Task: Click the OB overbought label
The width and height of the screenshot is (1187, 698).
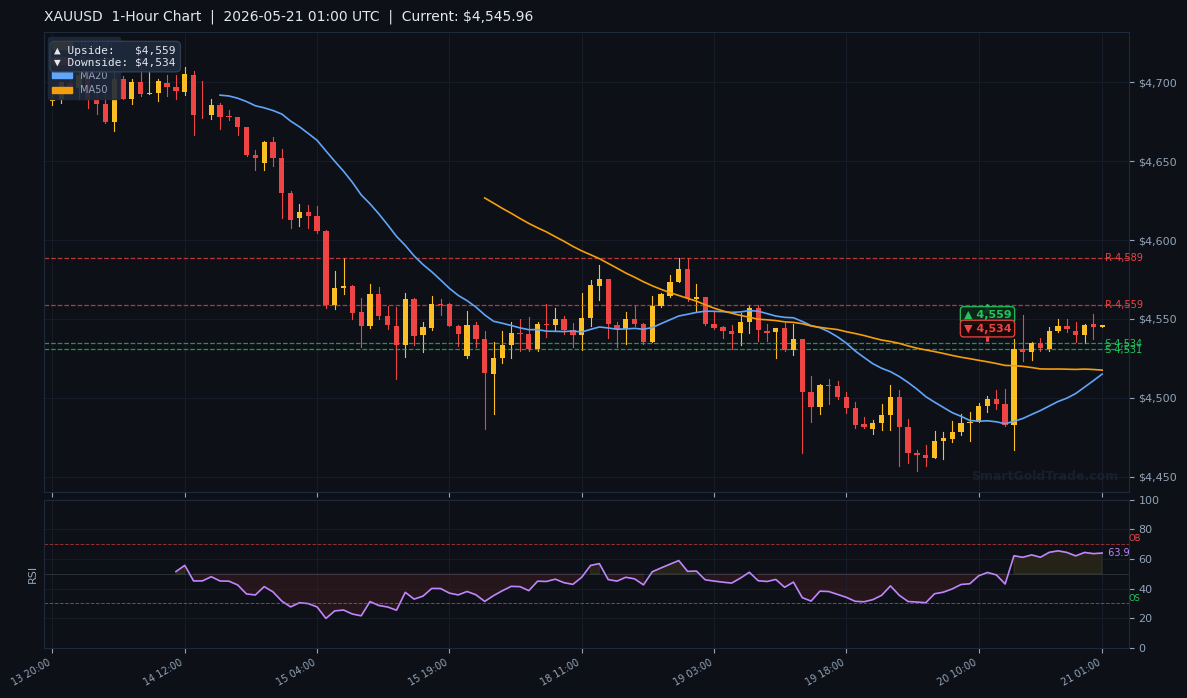Action: coord(1134,538)
